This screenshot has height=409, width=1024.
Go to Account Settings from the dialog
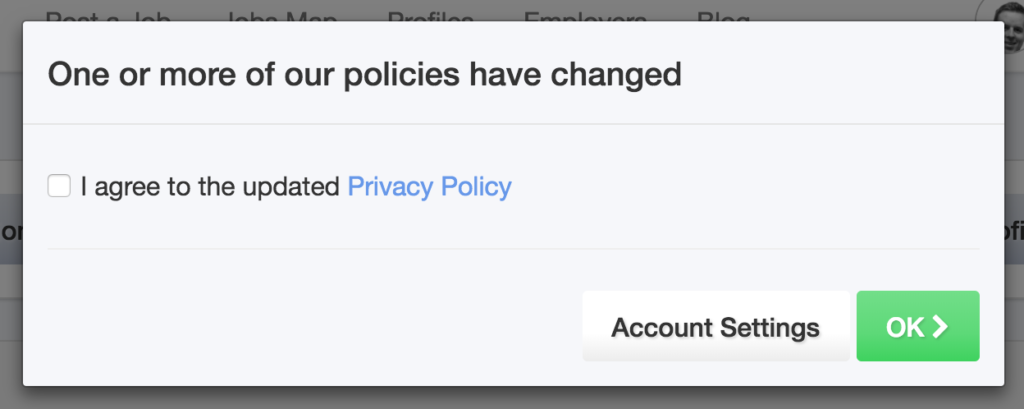point(716,326)
